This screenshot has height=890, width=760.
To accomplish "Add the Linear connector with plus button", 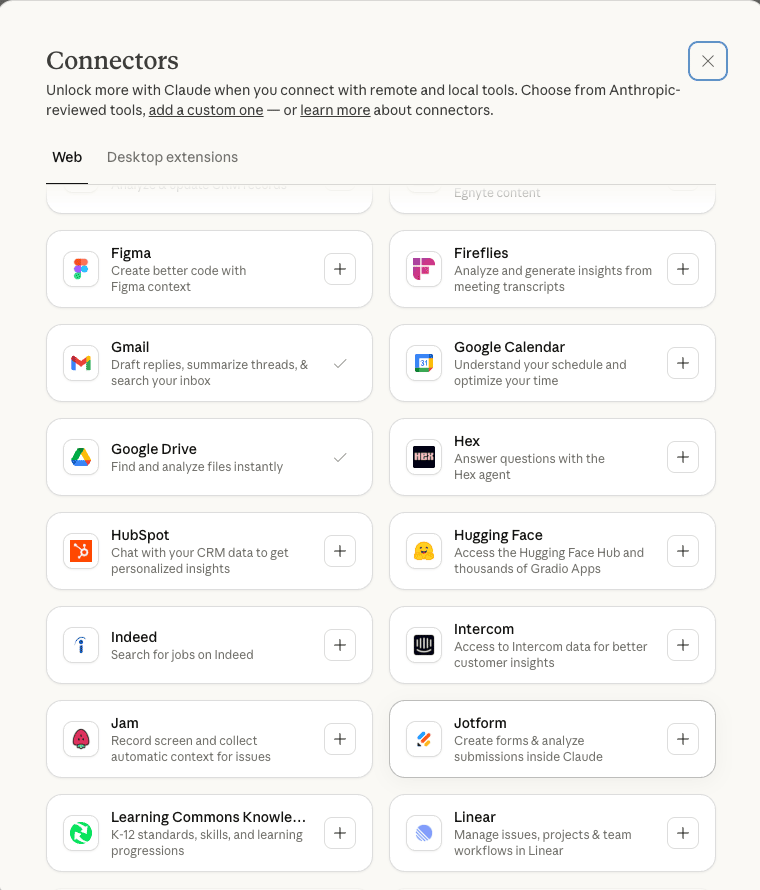I will (x=683, y=833).
